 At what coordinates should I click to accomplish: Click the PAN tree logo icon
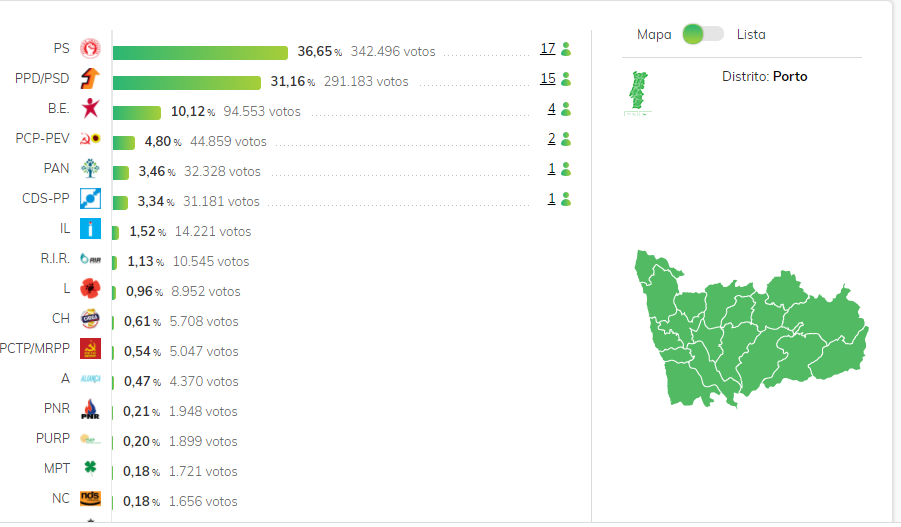(x=90, y=169)
